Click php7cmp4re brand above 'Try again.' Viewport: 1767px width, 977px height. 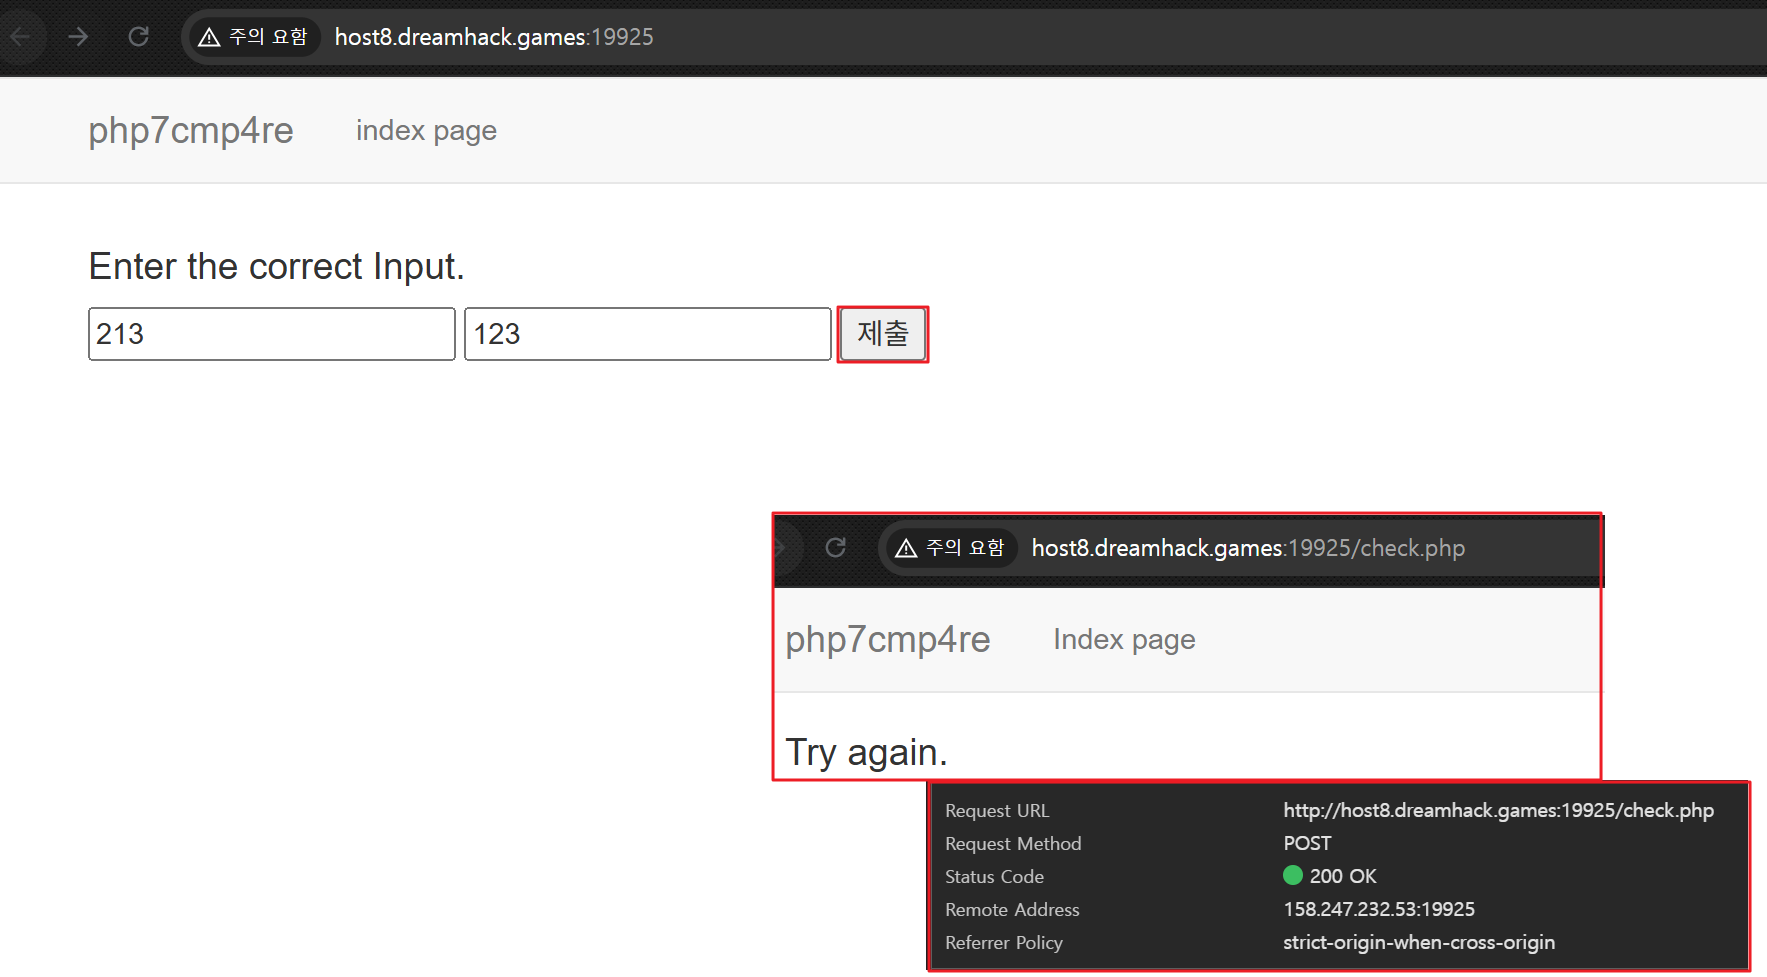(887, 640)
